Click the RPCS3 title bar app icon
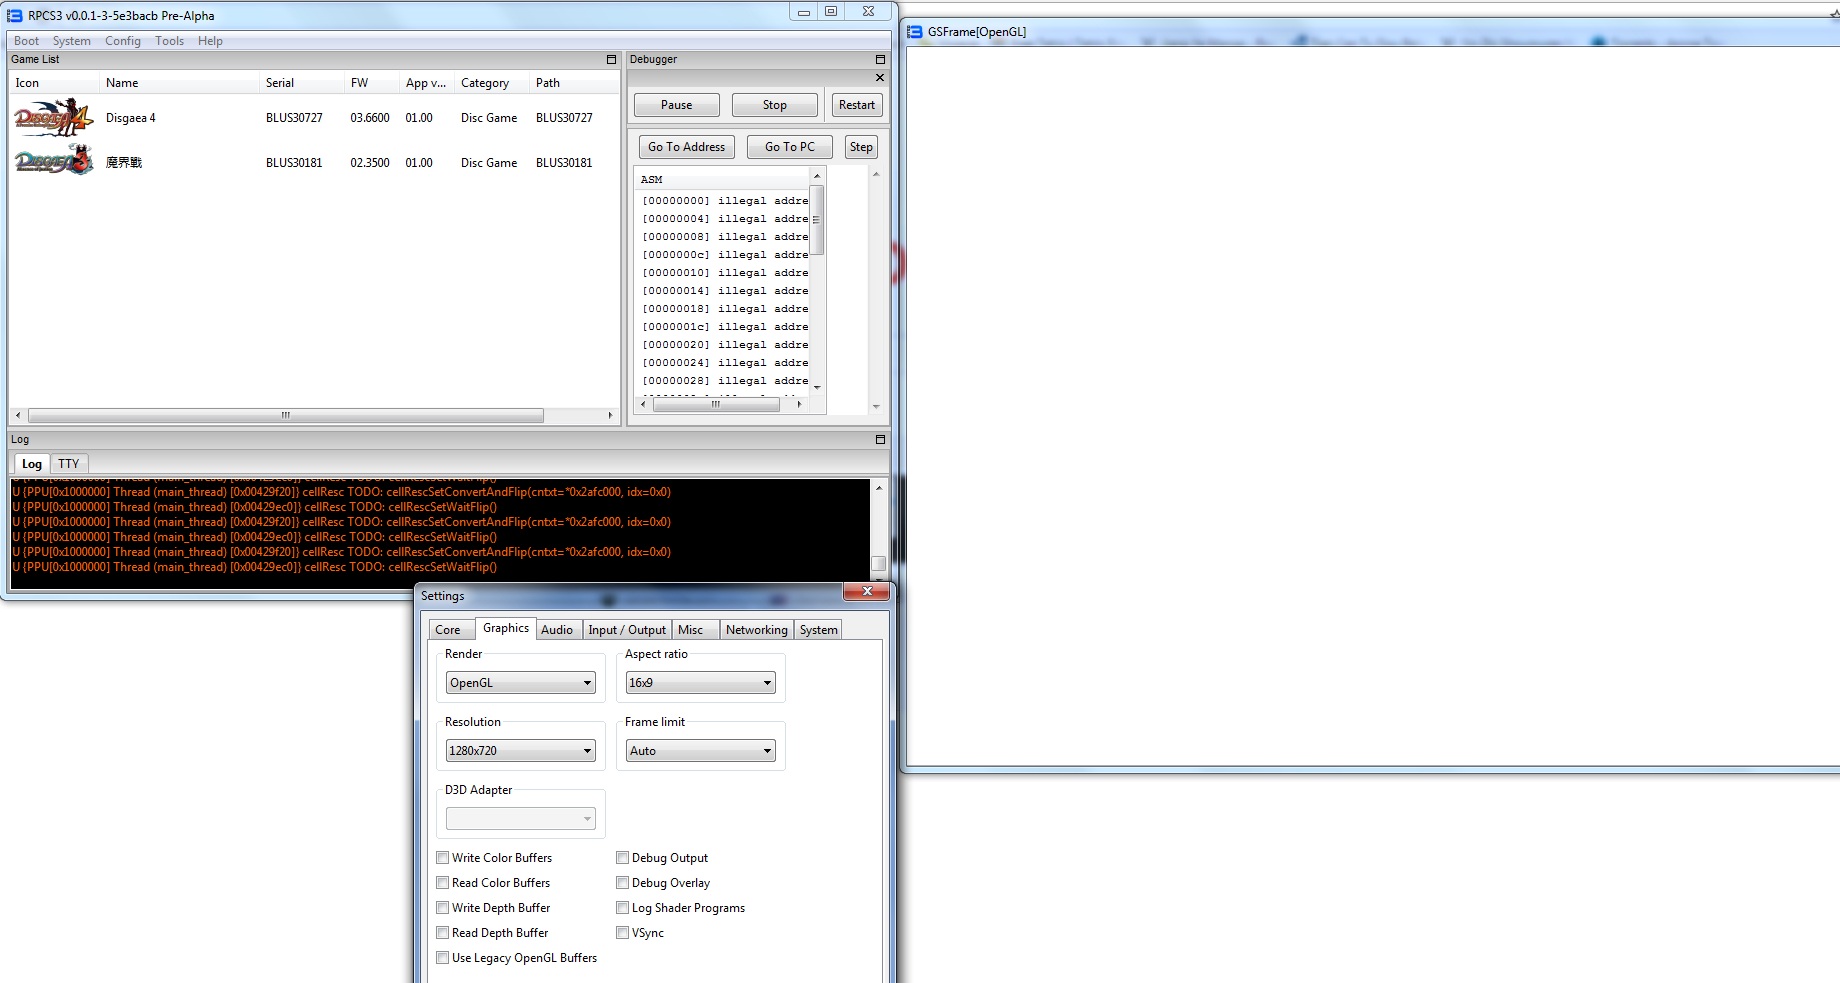This screenshot has width=1840, height=983. 15,16
